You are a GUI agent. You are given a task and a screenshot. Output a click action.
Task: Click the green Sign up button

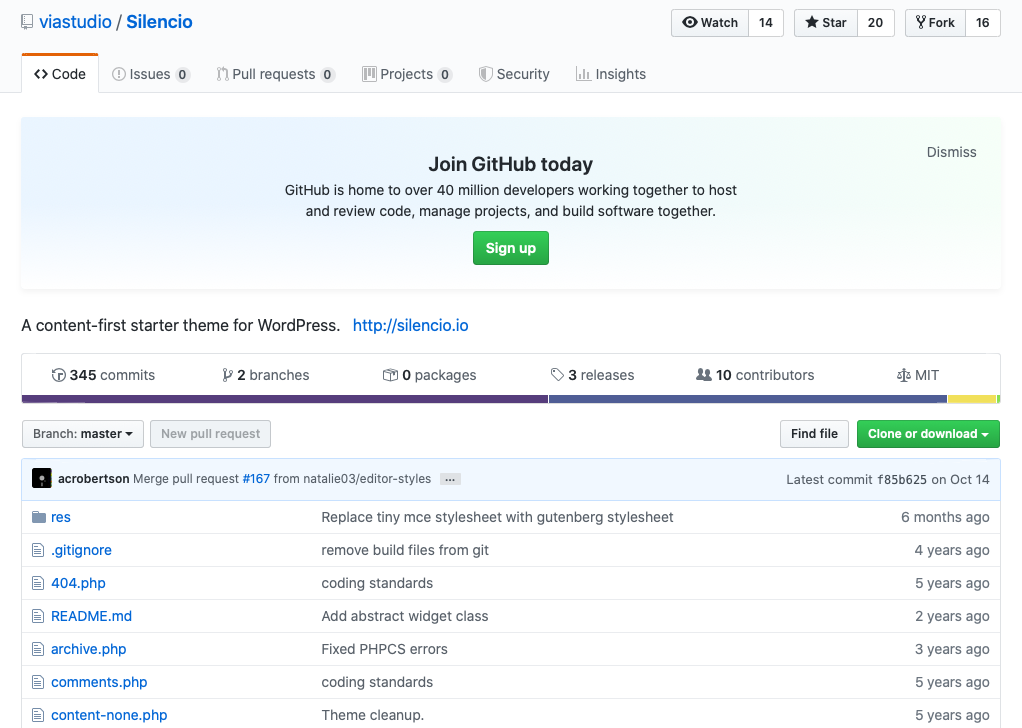[x=511, y=248]
